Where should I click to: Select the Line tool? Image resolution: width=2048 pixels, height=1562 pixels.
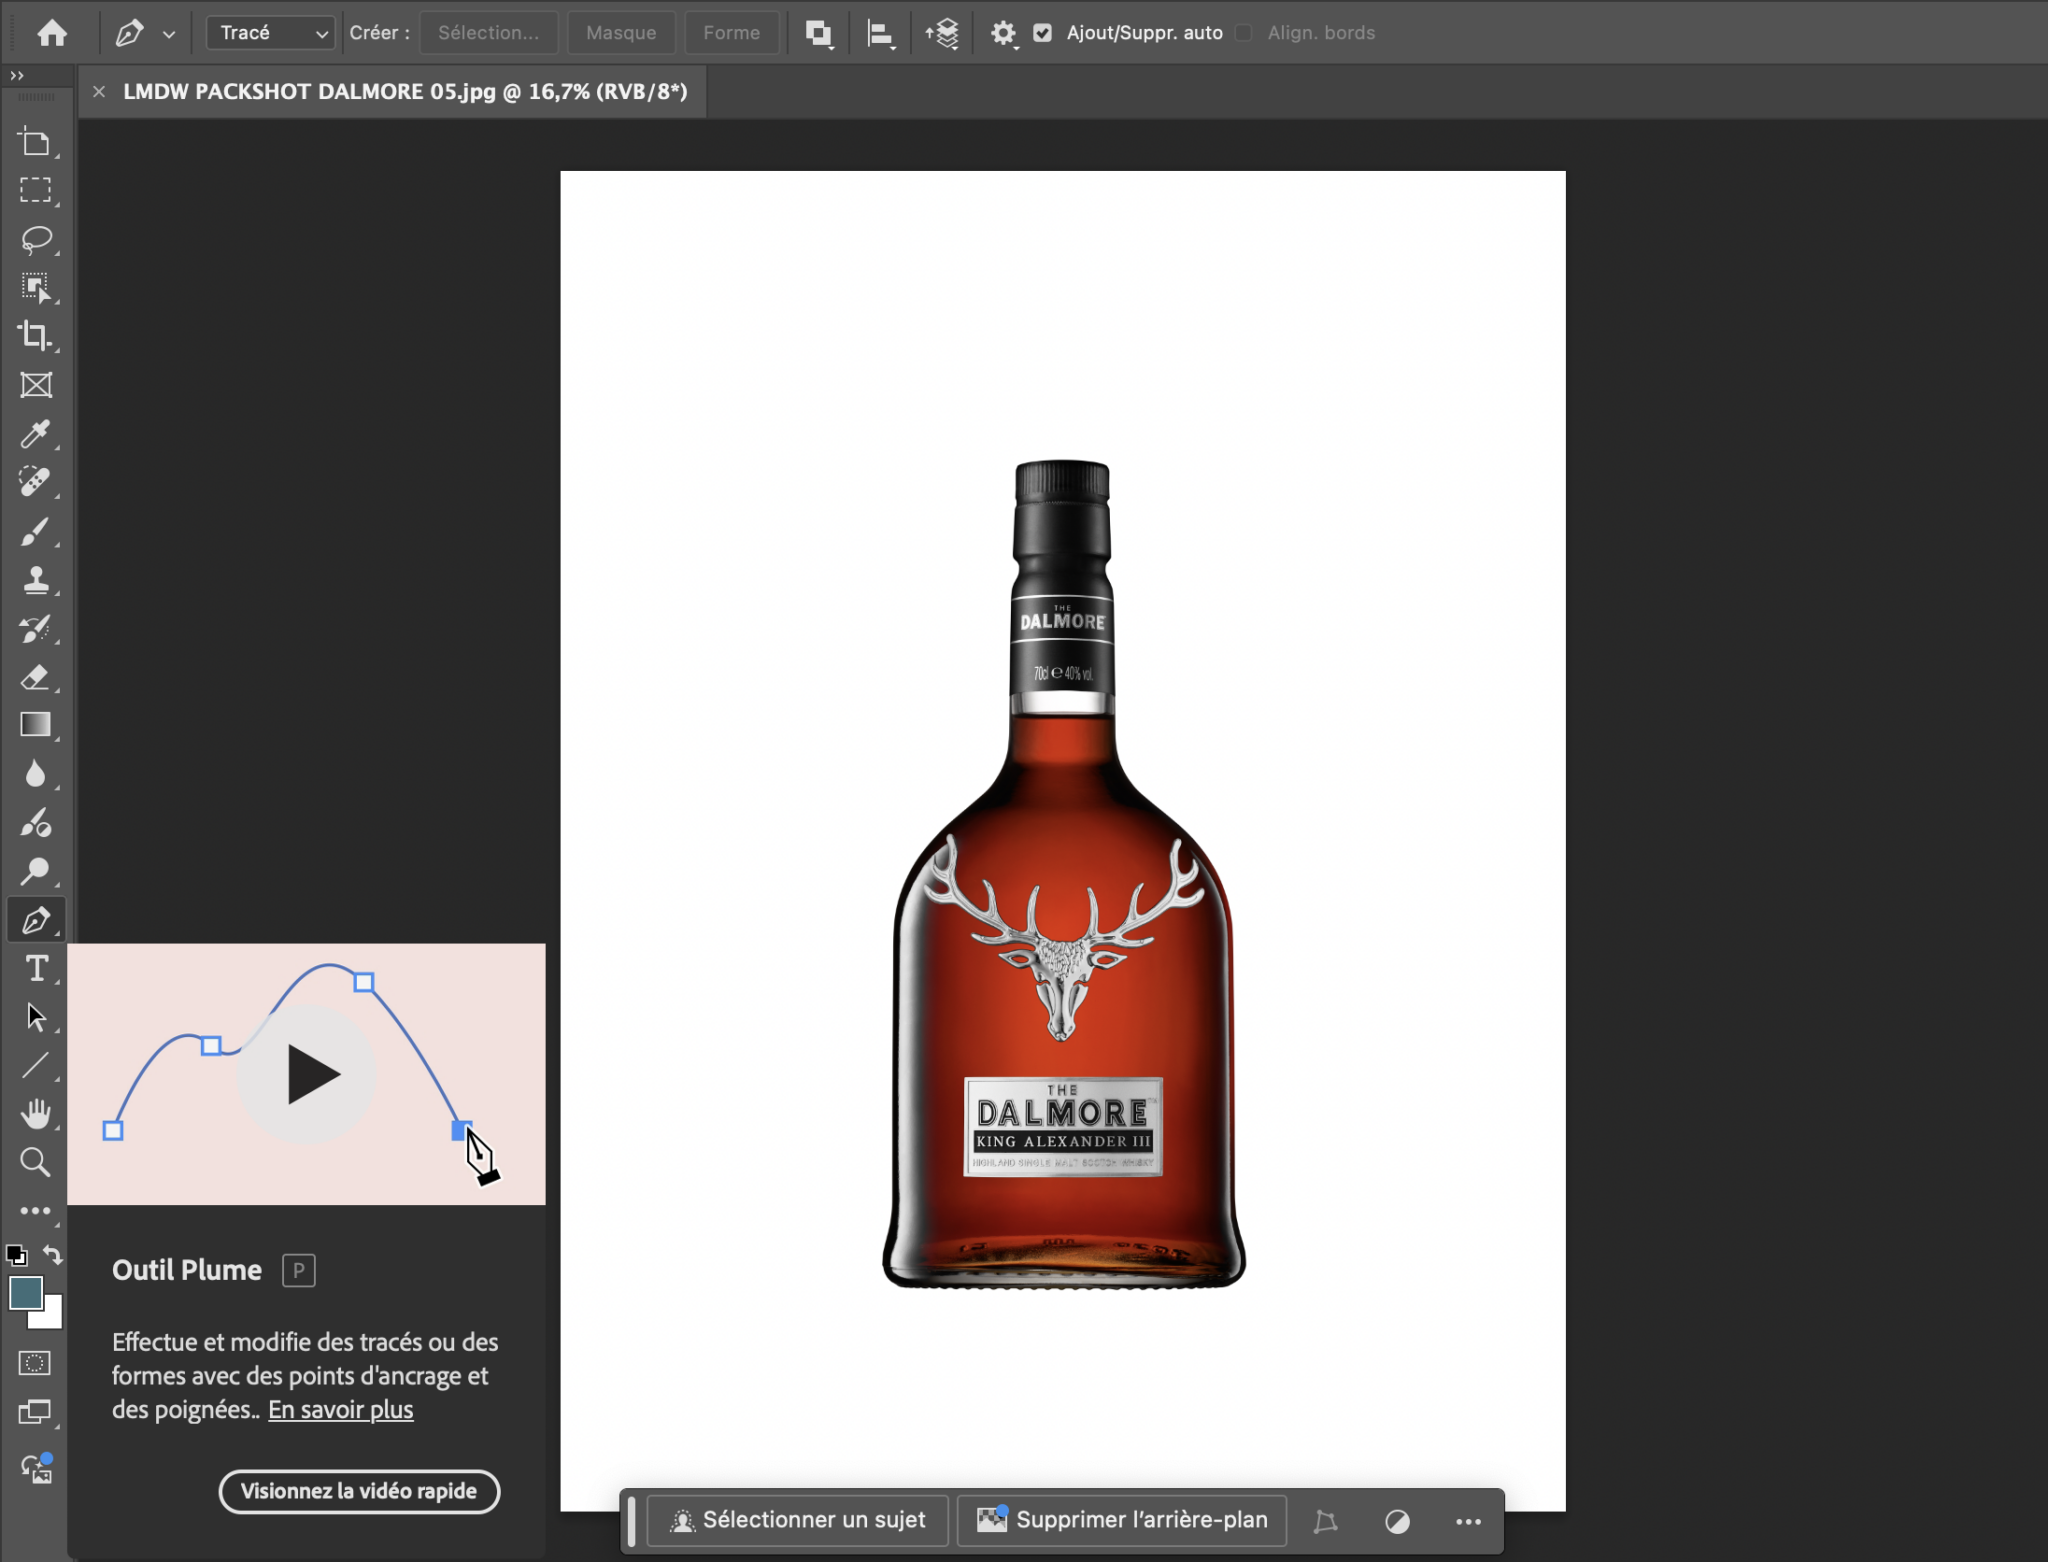click(x=36, y=1065)
